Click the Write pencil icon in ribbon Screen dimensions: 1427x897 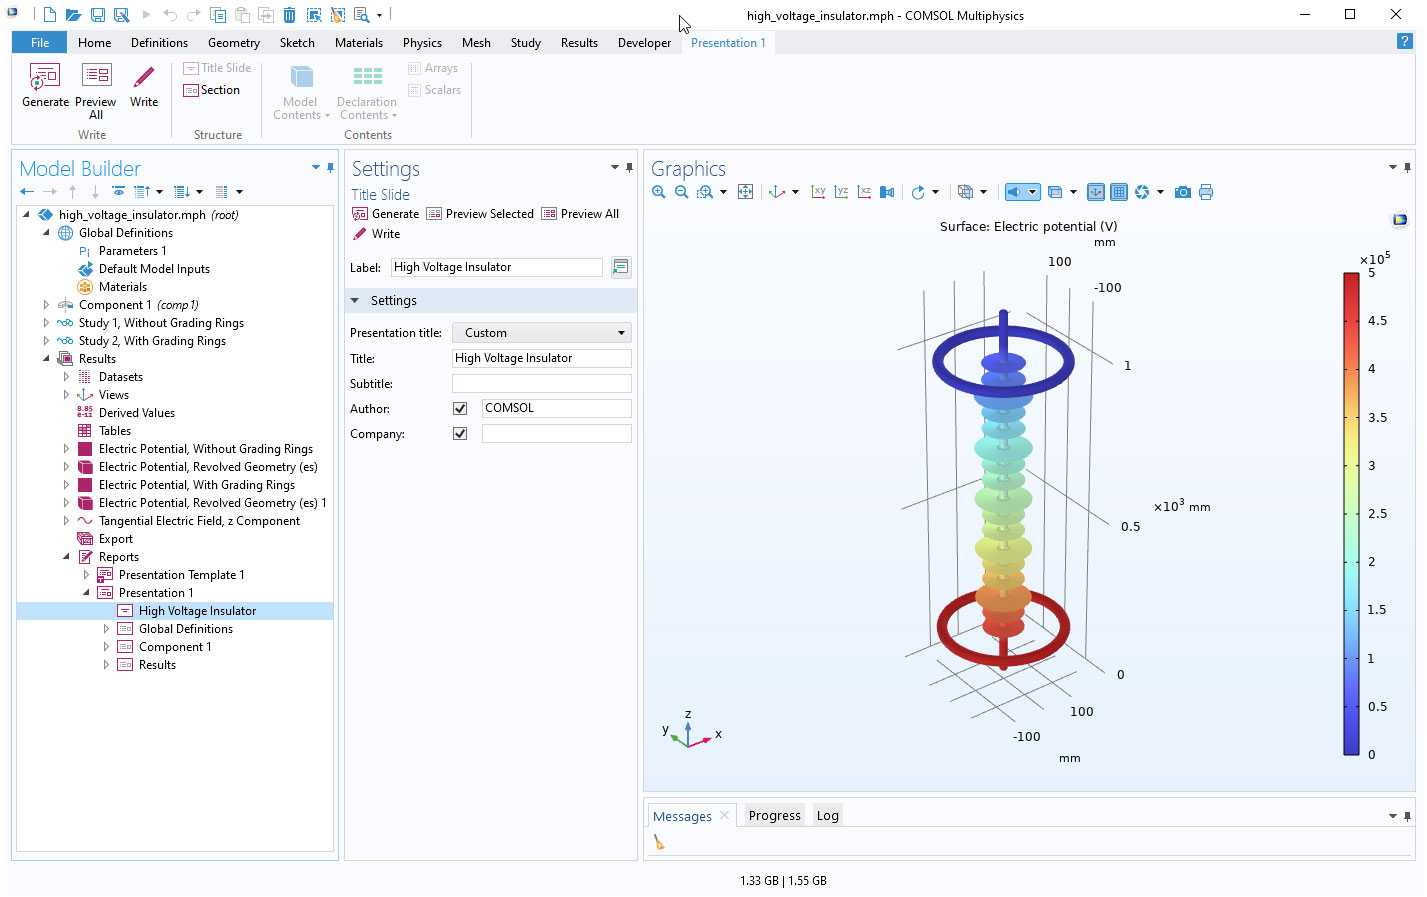tap(144, 78)
